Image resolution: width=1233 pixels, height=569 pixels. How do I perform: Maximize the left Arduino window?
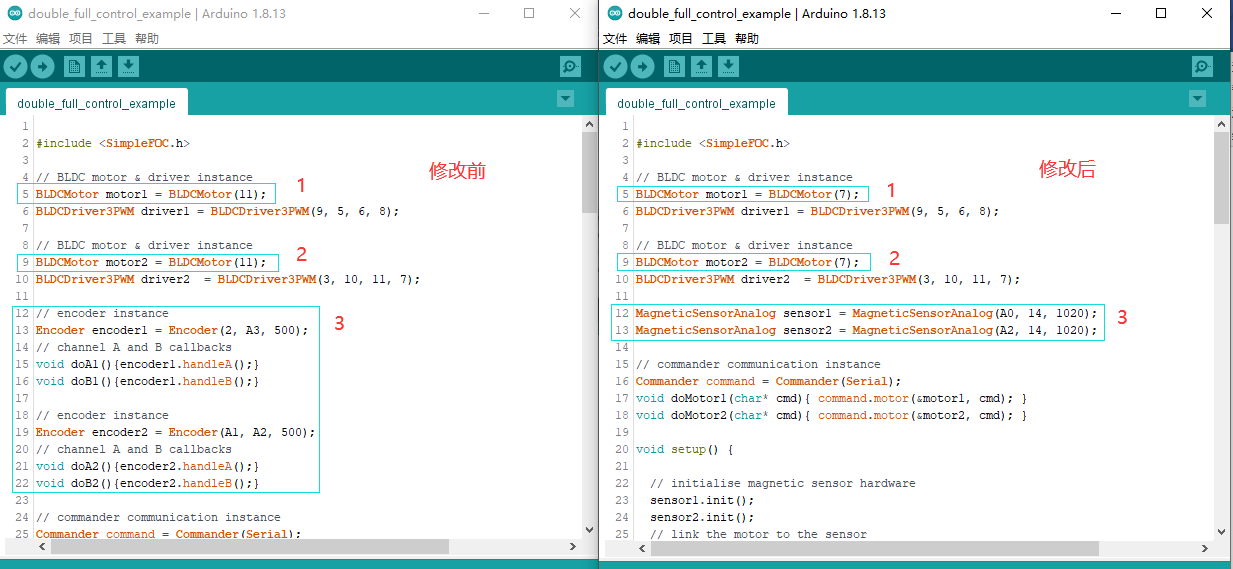(x=529, y=13)
